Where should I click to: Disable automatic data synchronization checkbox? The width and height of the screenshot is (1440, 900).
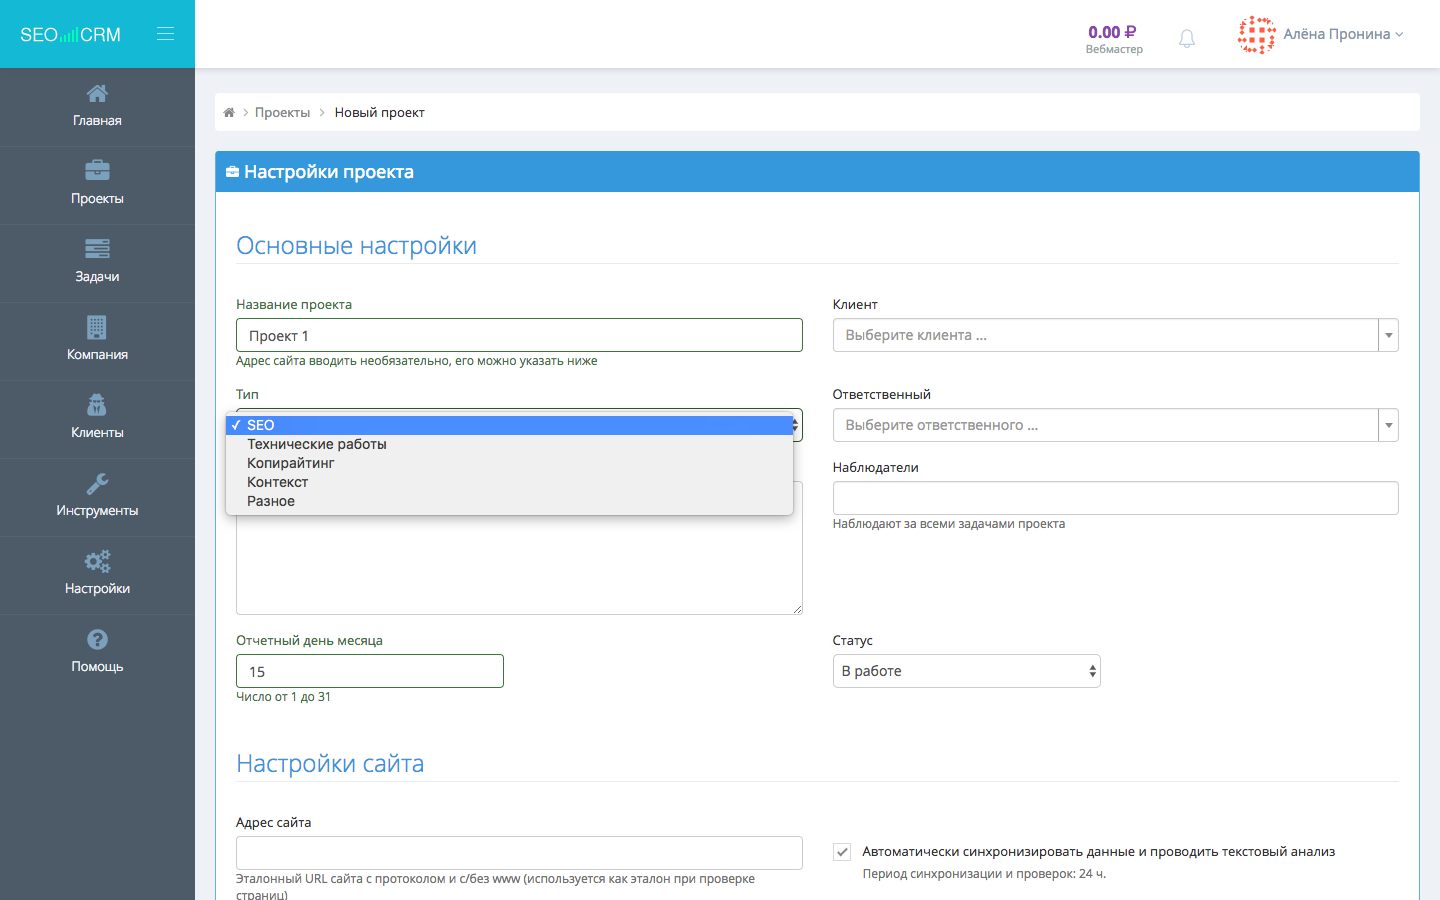(x=841, y=851)
